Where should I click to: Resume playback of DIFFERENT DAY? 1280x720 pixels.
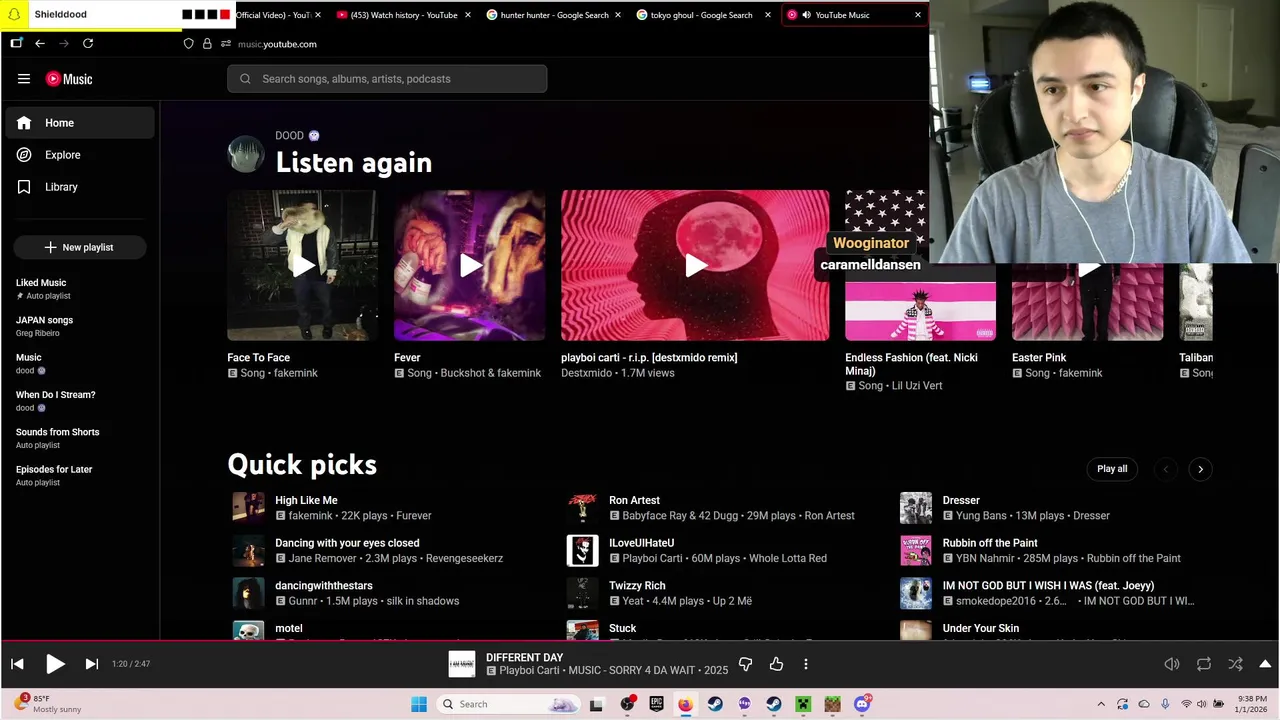tap(55, 664)
